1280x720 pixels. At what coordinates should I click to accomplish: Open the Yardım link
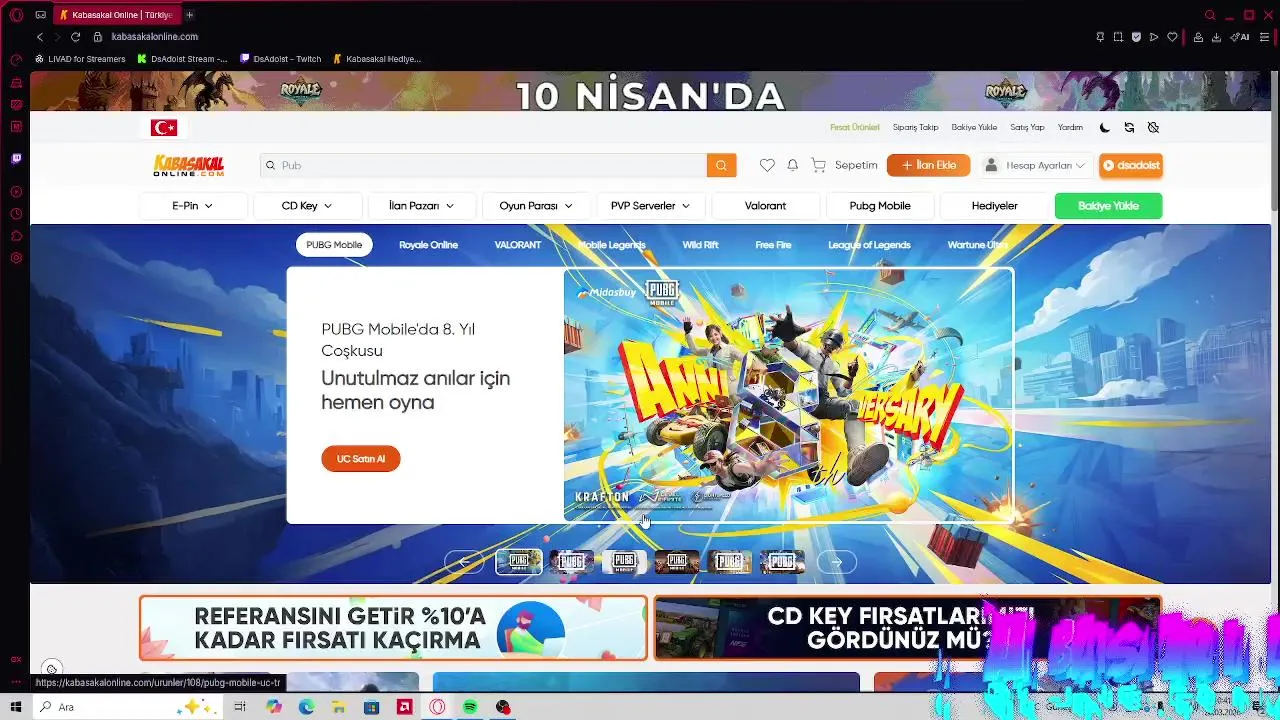[1070, 127]
